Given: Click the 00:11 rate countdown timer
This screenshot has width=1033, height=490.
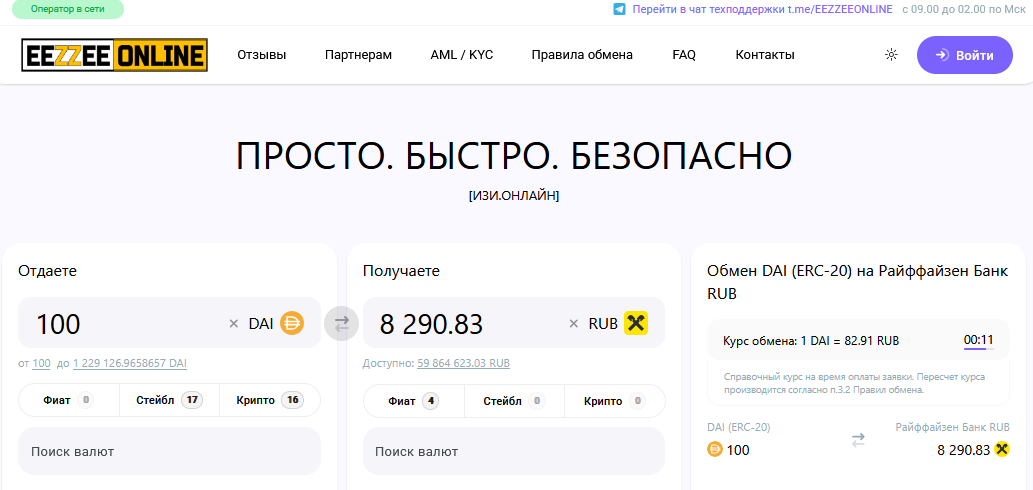Looking at the screenshot, I should tap(978, 340).
